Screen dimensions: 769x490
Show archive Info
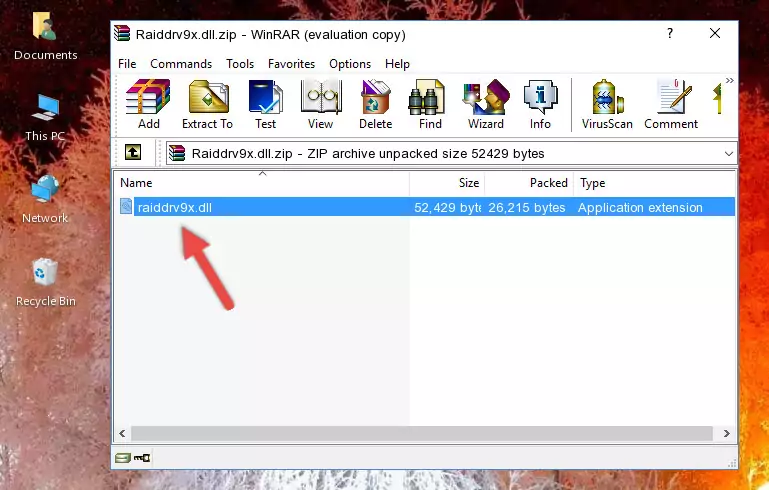pyautogui.click(x=540, y=104)
